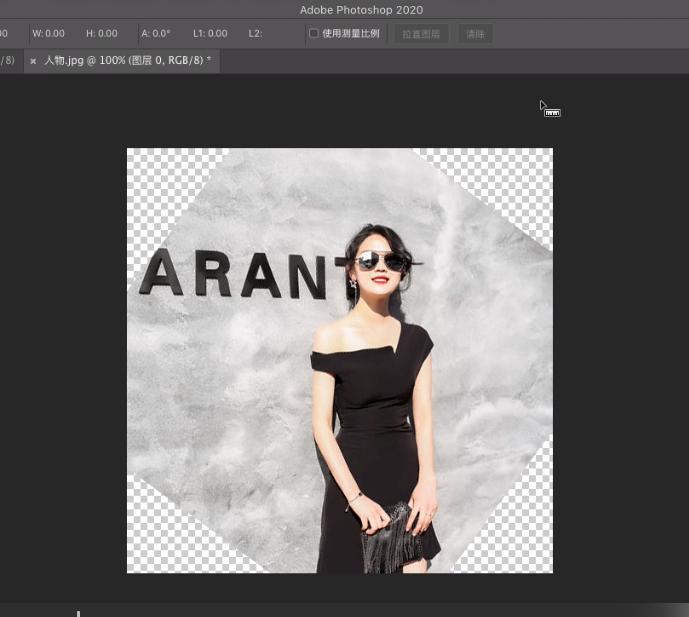Click the woman's sunglasses in the image
Image resolution: width=689 pixels, height=617 pixels.
(x=381, y=261)
